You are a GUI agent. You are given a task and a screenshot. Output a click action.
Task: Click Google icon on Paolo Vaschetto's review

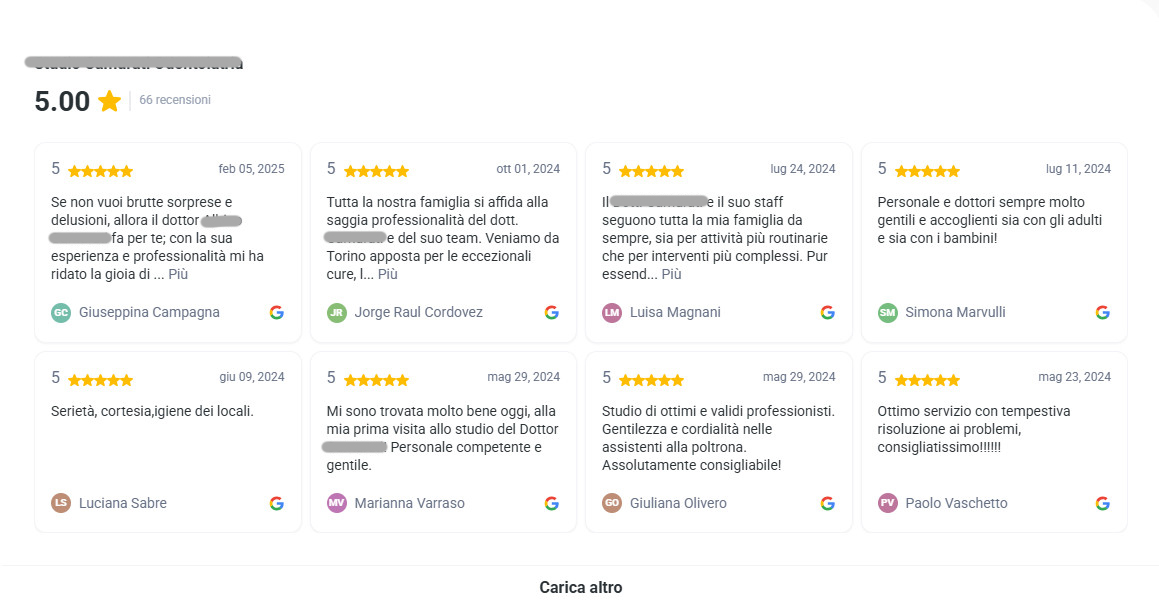point(1103,503)
